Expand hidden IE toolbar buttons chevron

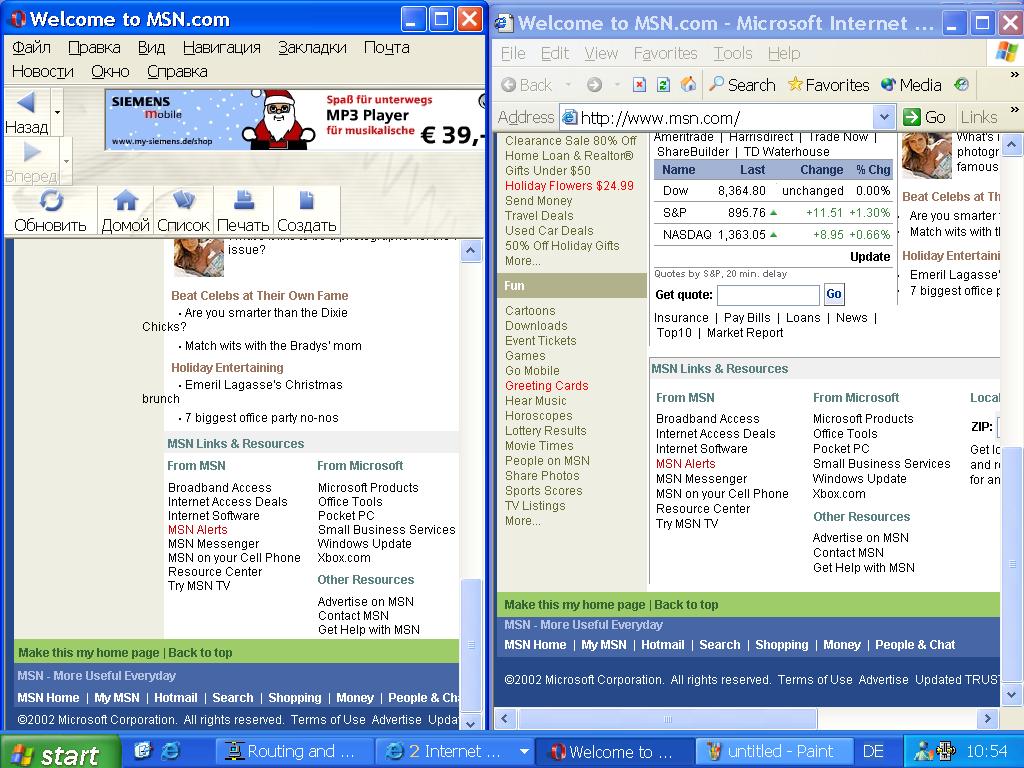point(1014,75)
